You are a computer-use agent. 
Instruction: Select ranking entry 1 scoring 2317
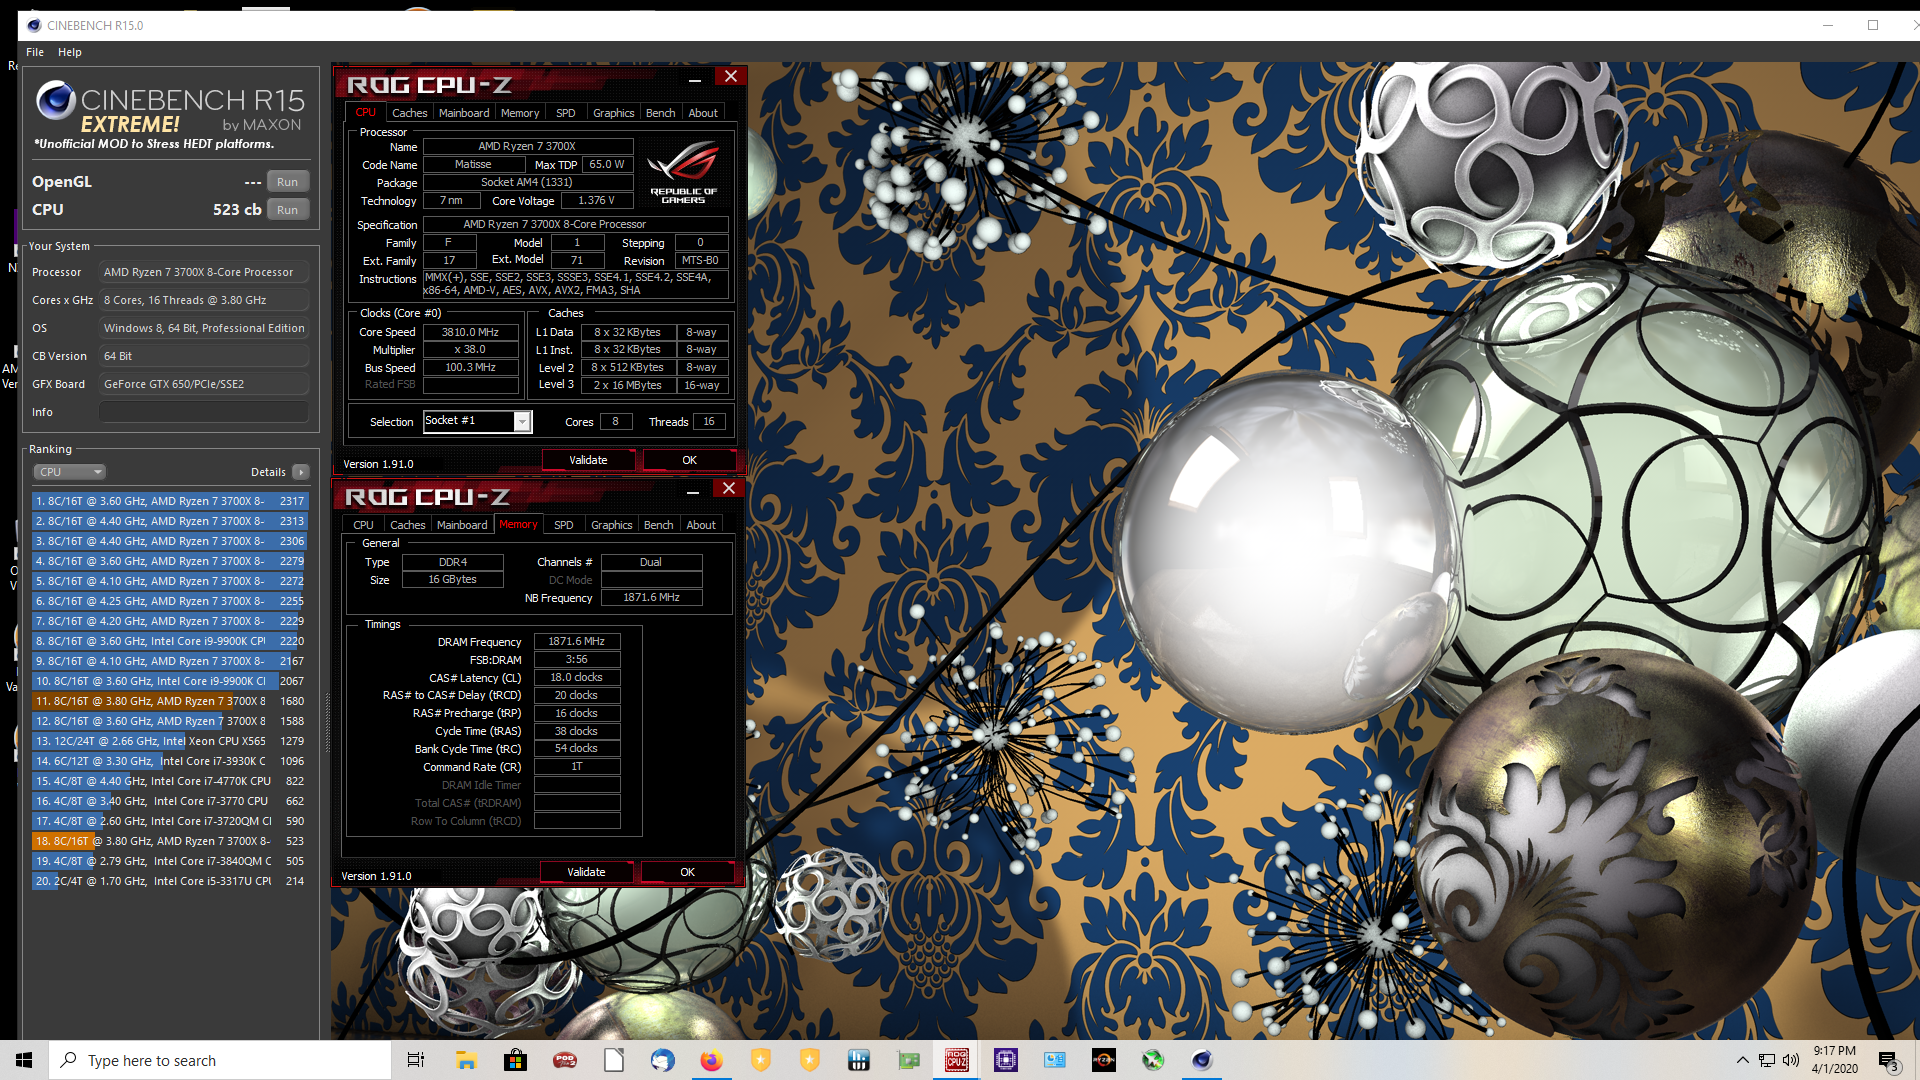[170, 501]
